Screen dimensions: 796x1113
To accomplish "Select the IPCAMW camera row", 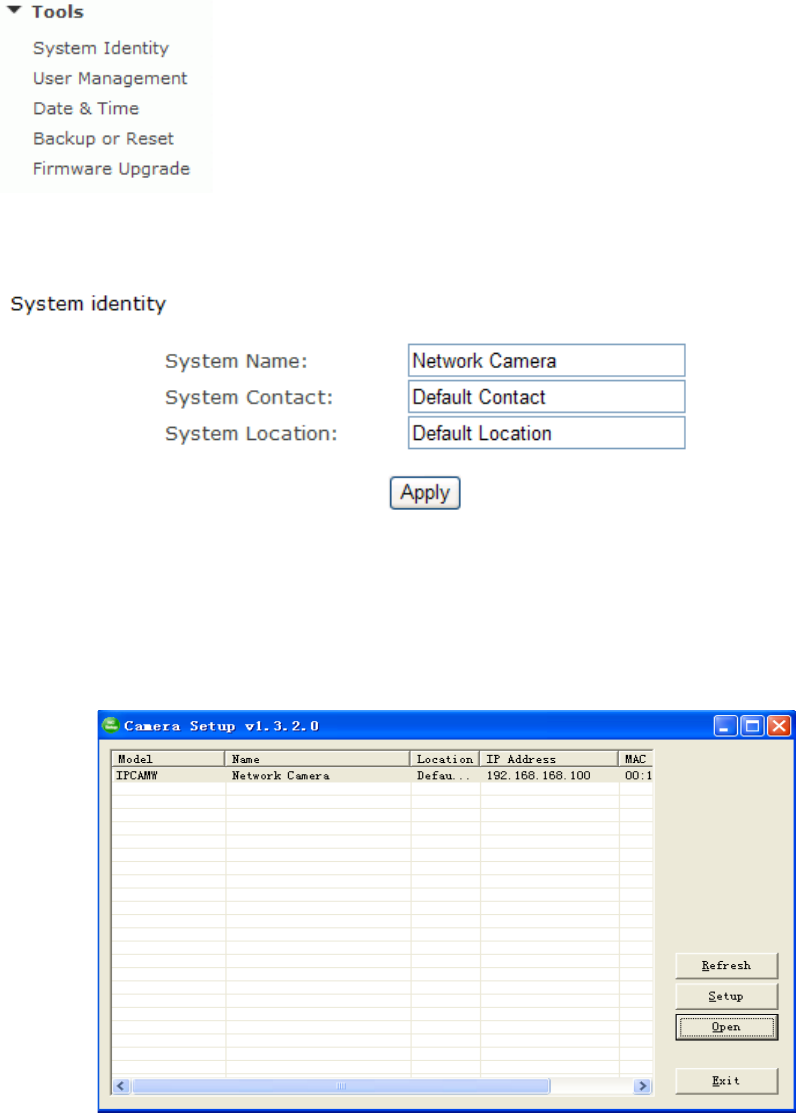I will tap(382, 776).
